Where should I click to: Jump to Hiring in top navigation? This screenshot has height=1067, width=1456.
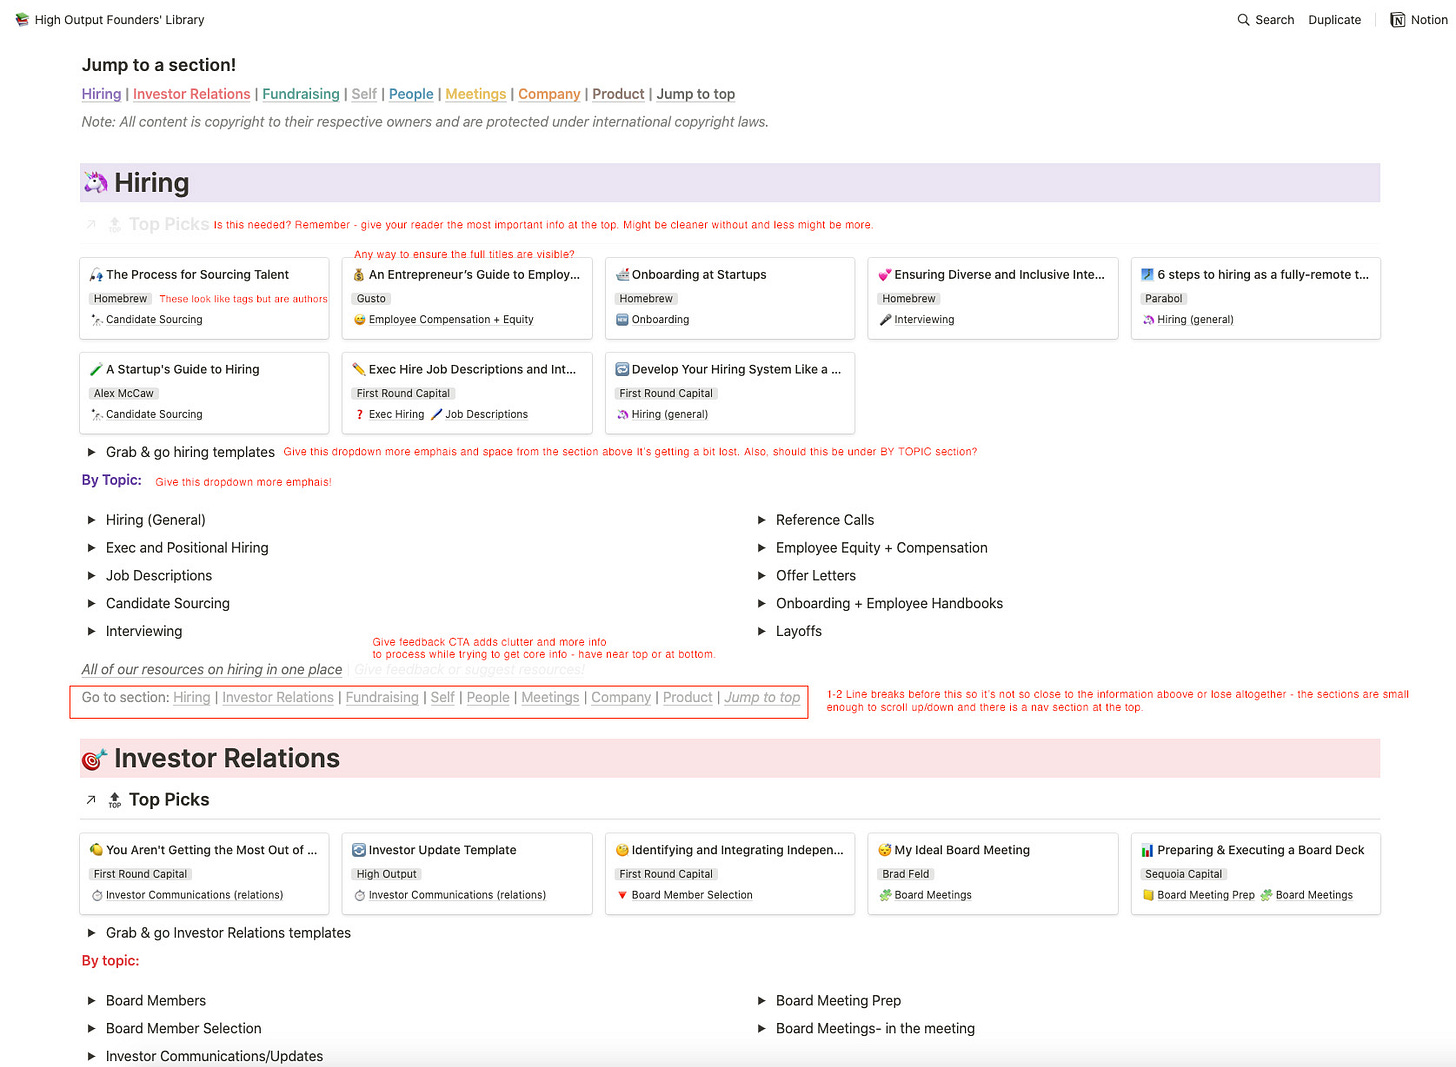(101, 94)
